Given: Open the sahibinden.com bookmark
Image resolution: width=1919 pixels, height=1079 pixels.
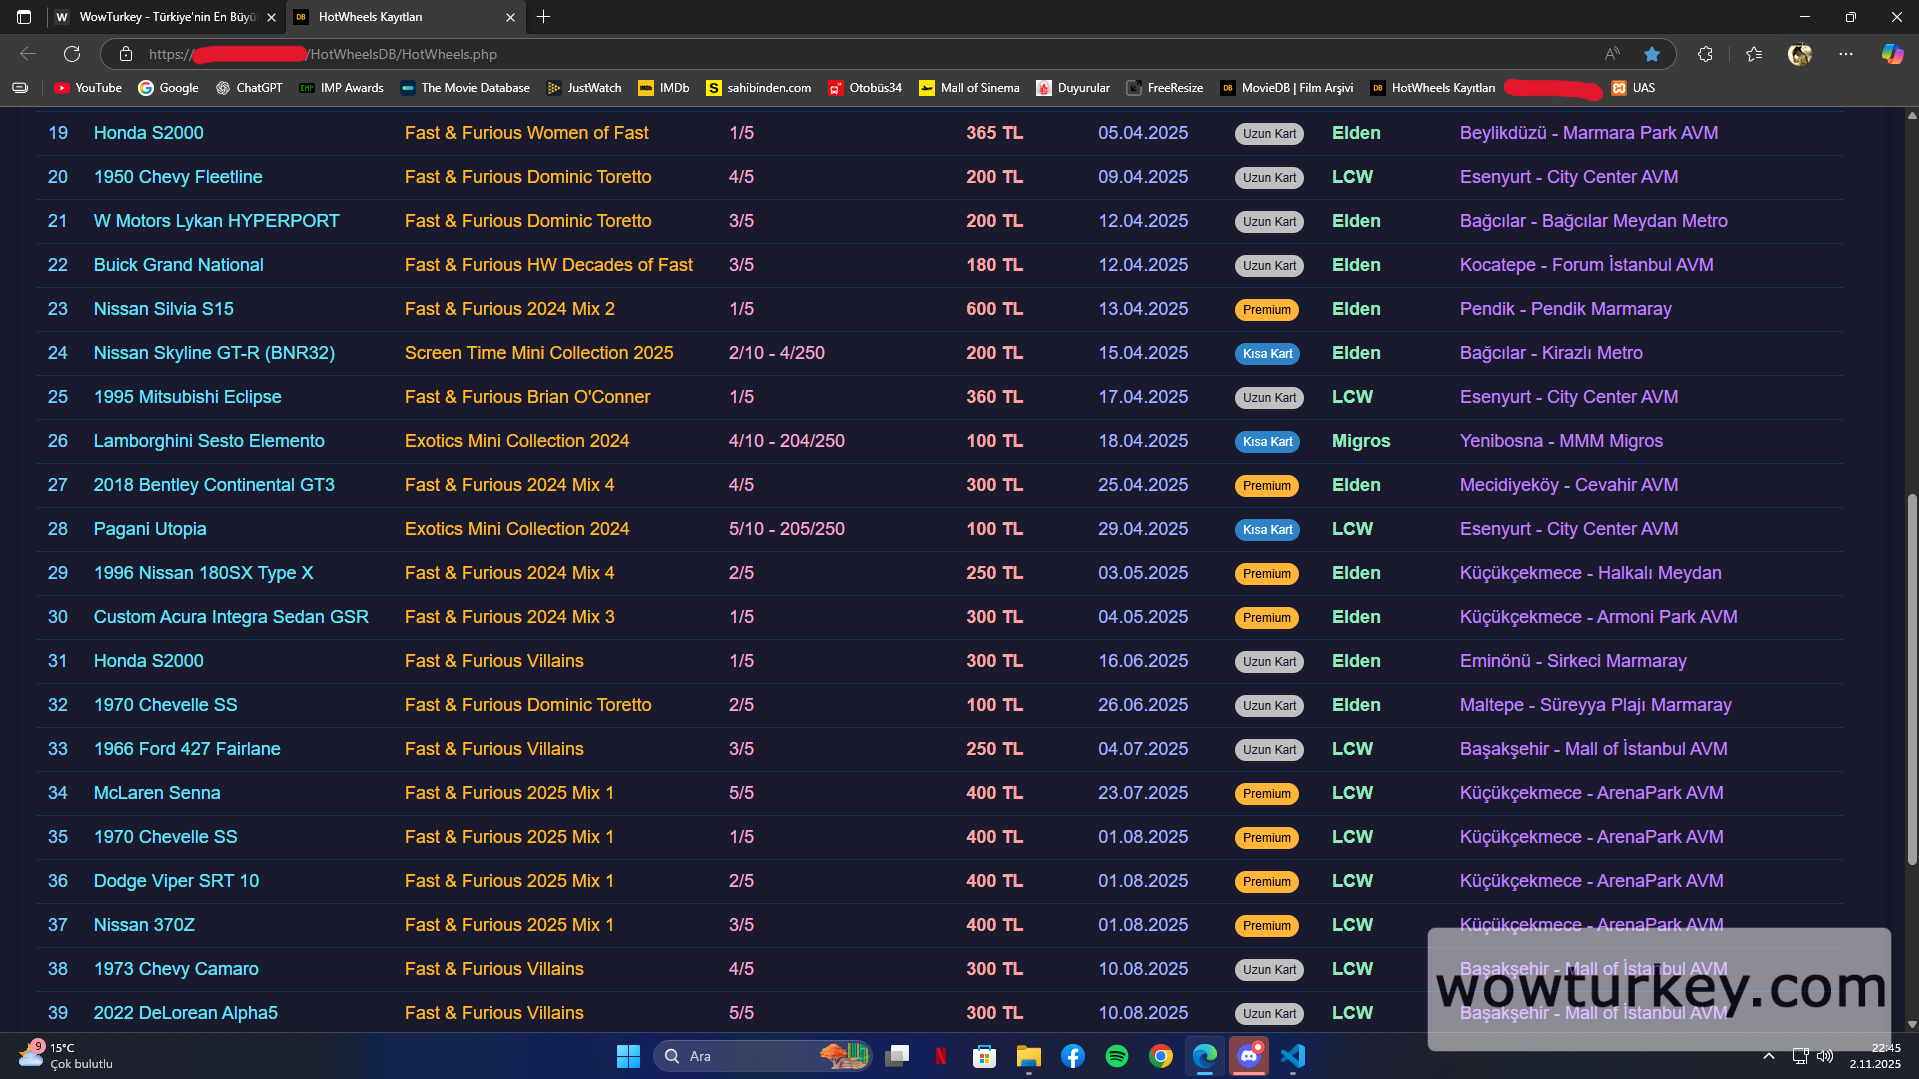Looking at the screenshot, I should pos(758,88).
